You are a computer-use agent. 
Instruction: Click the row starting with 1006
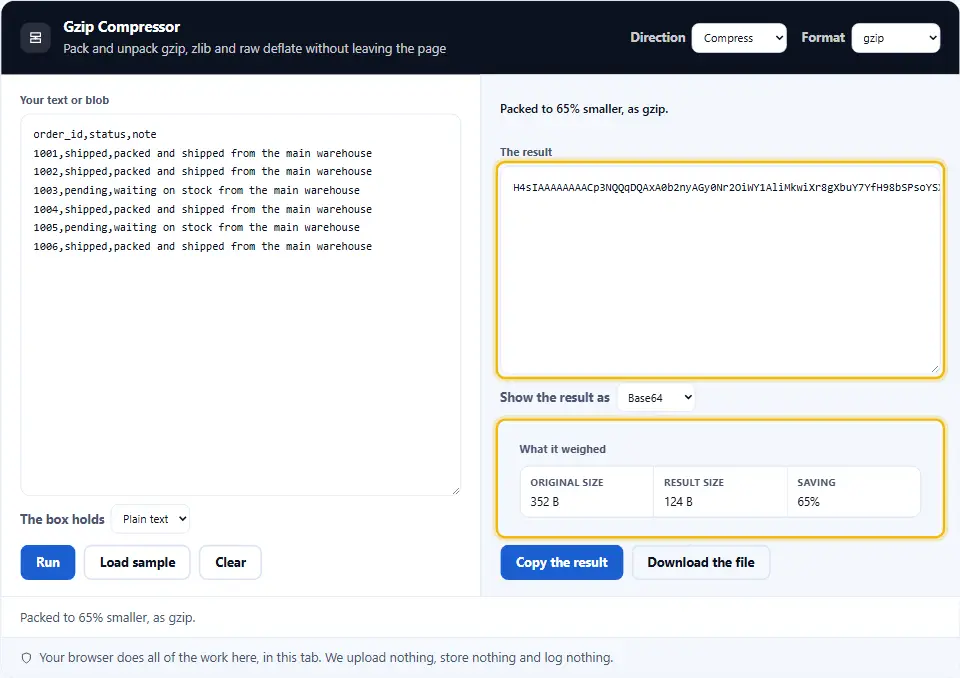click(203, 246)
